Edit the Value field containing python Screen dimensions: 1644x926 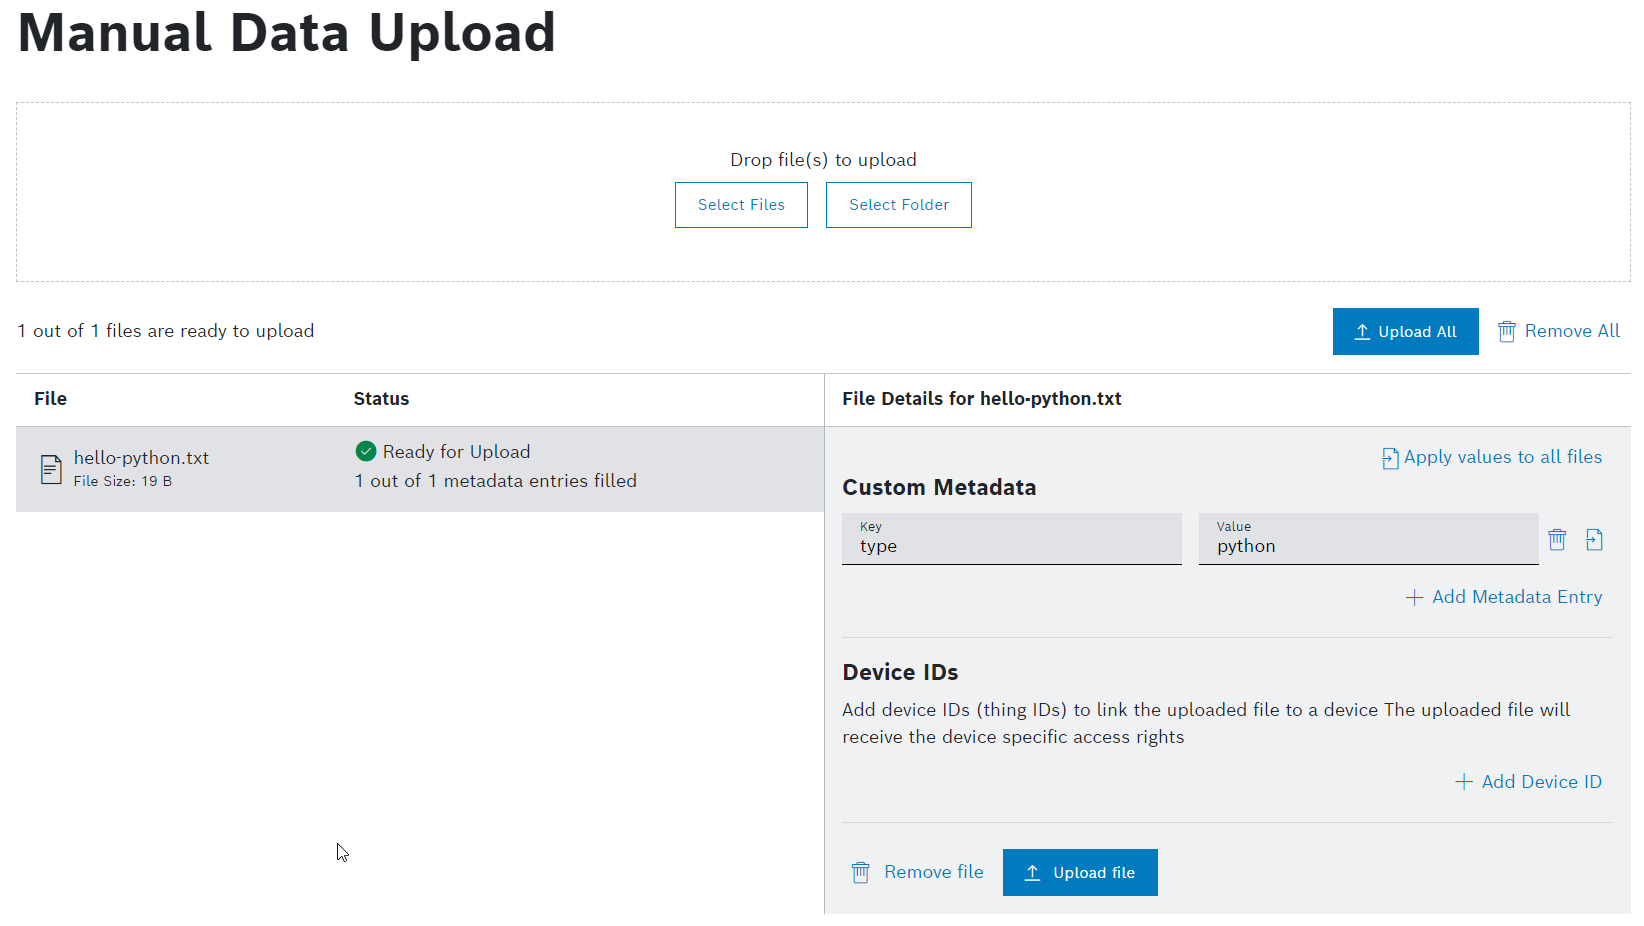(x=1367, y=546)
